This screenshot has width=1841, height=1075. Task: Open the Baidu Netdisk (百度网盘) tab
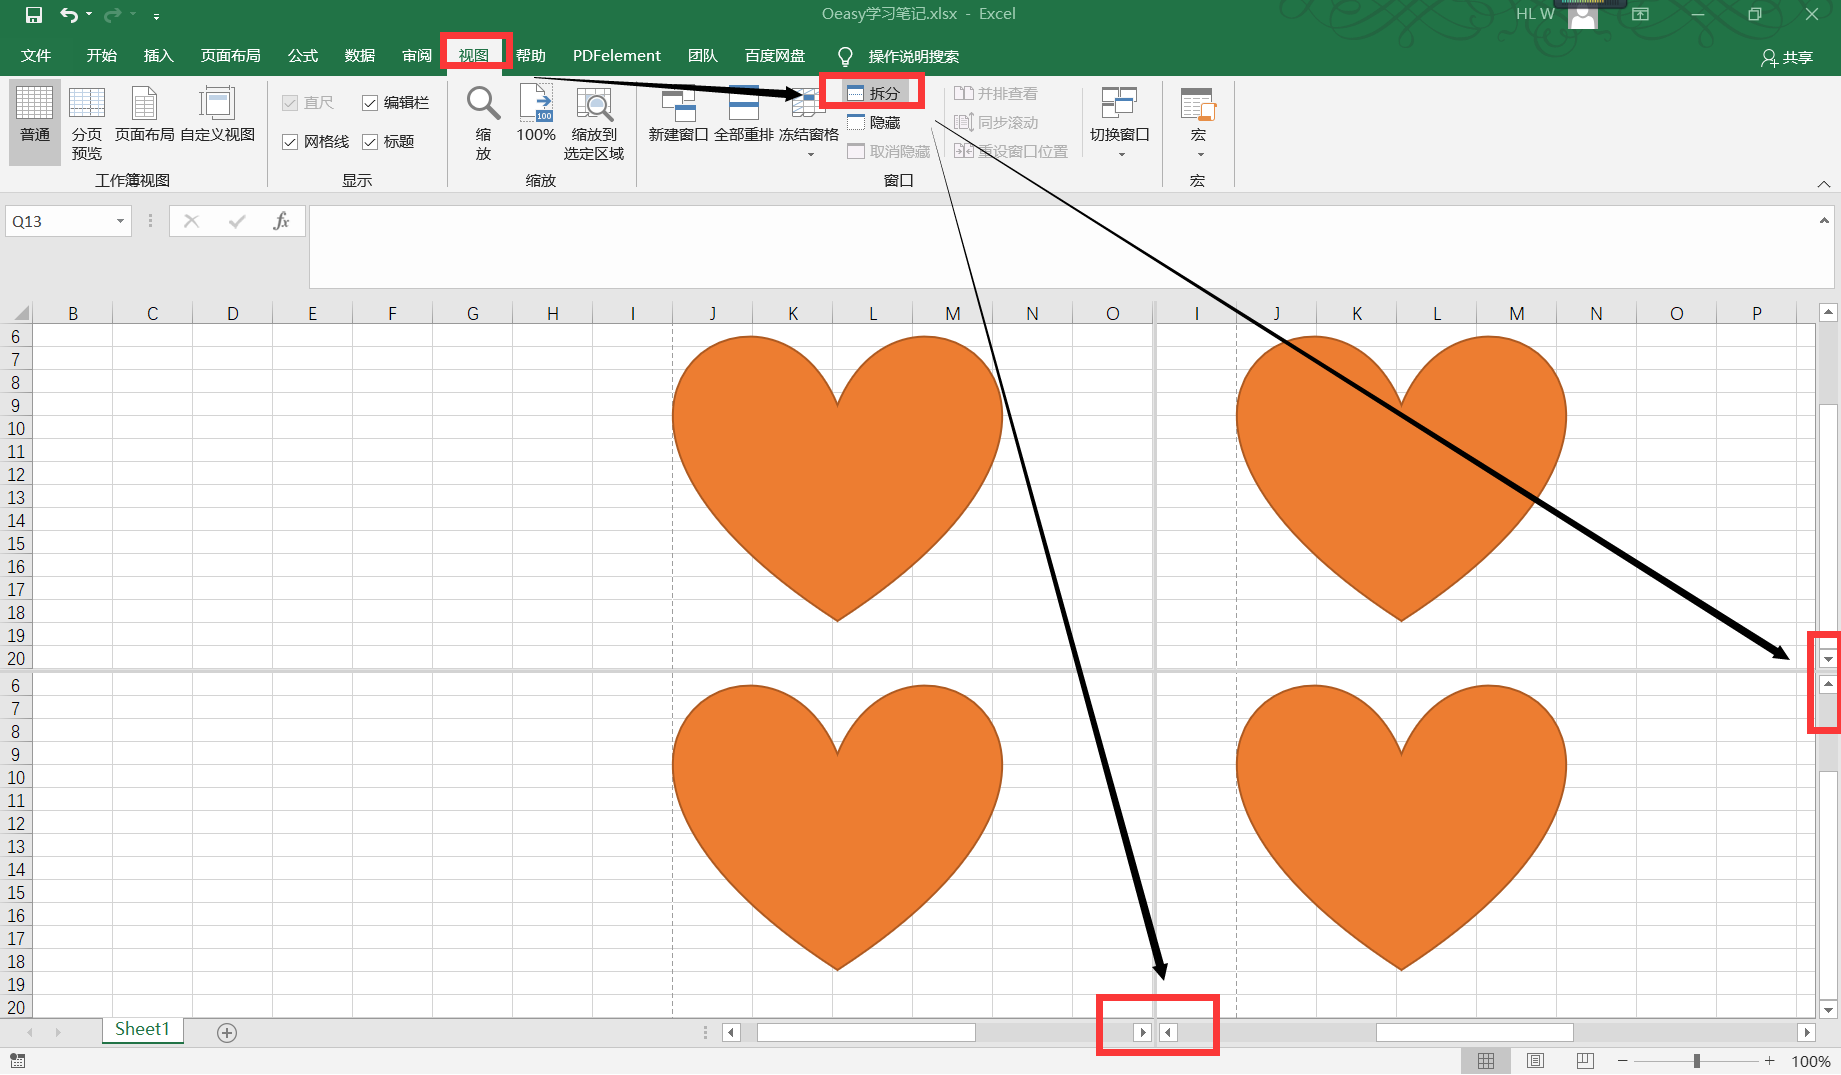click(x=775, y=56)
